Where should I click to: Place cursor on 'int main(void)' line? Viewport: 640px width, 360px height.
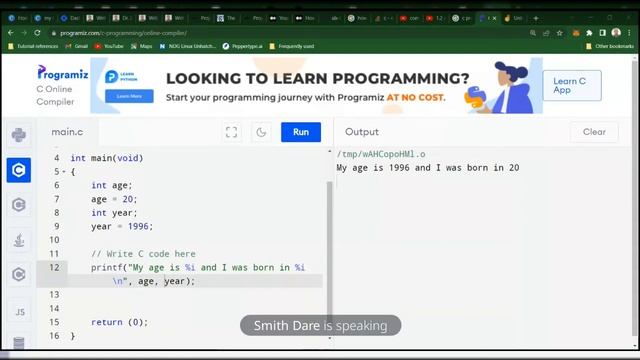click(107, 158)
